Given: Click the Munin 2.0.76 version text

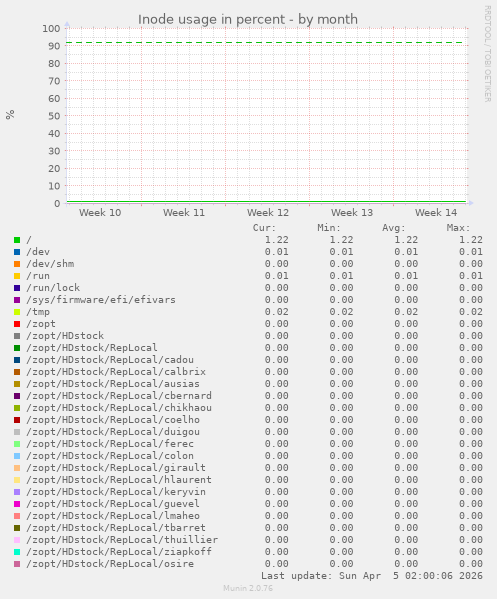Looking at the screenshot, I should (248, 588).
